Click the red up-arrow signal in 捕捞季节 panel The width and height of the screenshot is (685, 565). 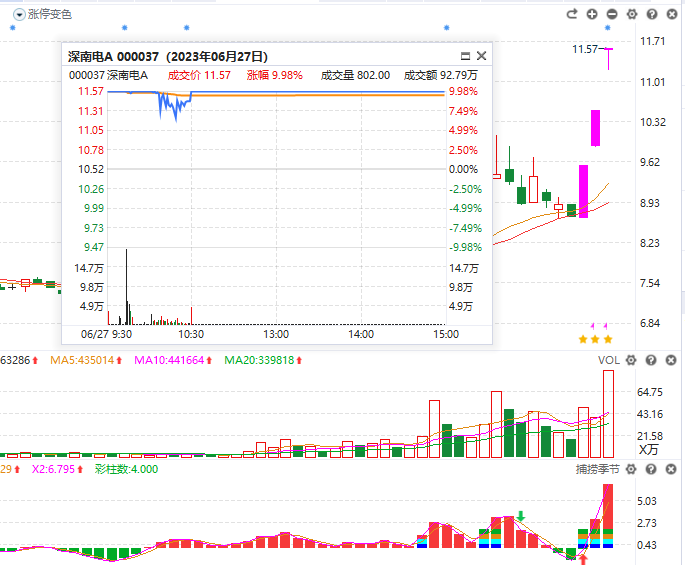[x=583, y=560]
